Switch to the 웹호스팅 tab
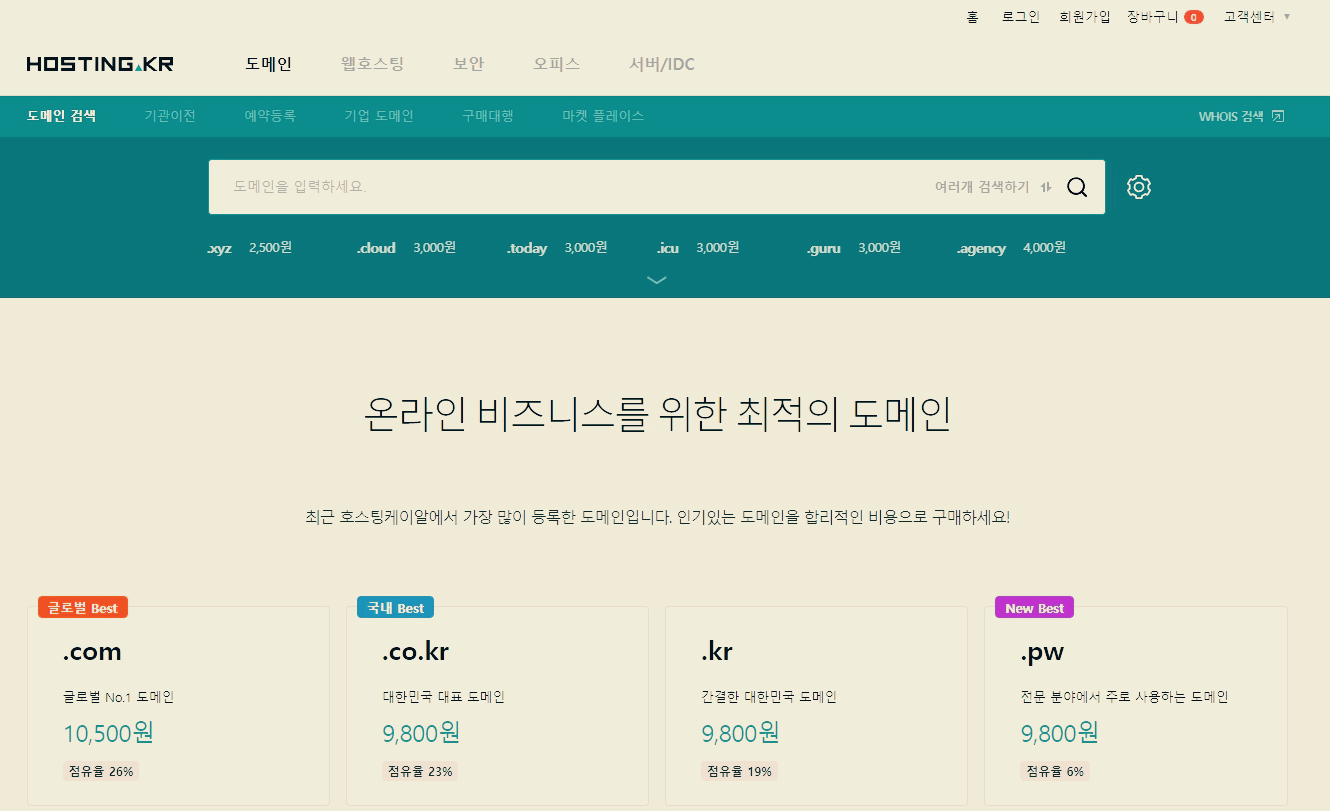This screenshot has height=811, width=1330. pyautogui.click(x=371, y=64)
